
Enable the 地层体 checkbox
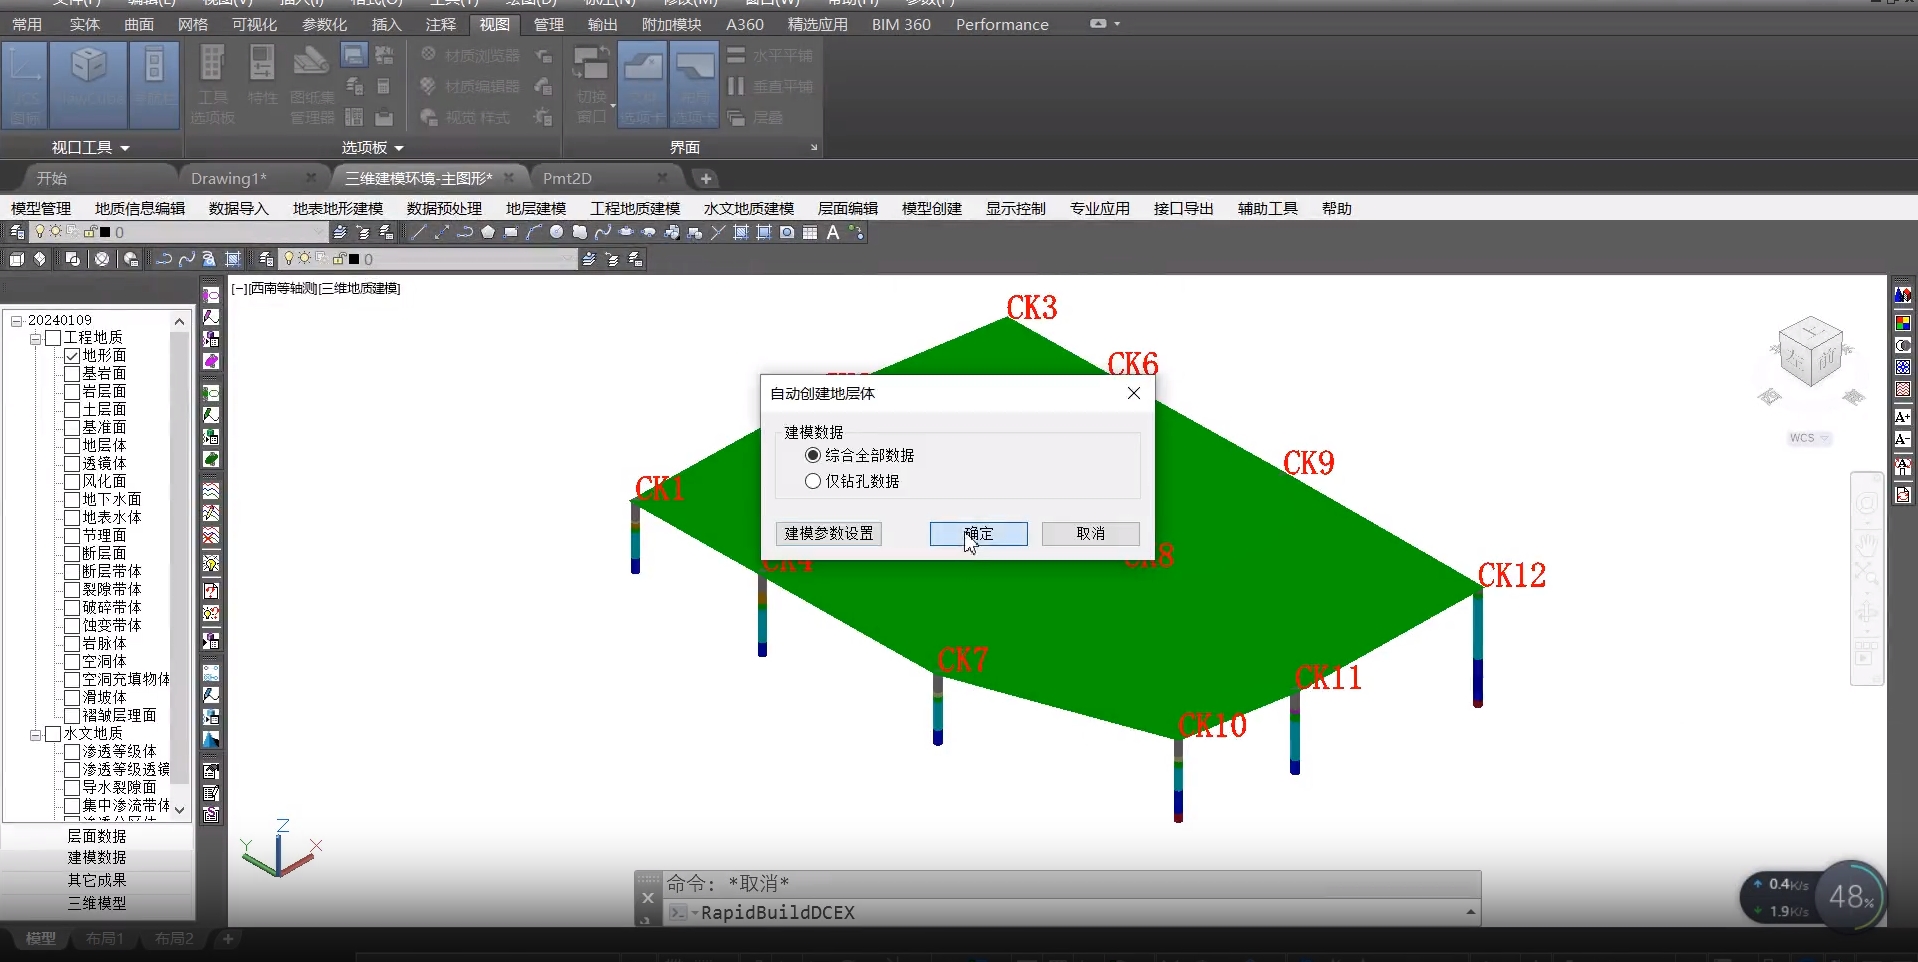click(72, 446)
